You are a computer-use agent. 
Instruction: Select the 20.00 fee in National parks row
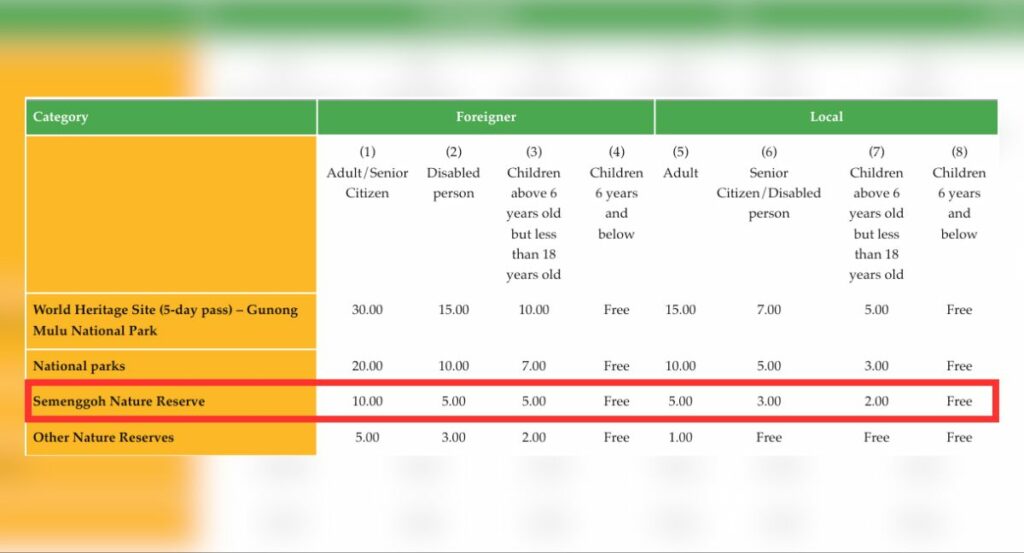click(367, 366)
